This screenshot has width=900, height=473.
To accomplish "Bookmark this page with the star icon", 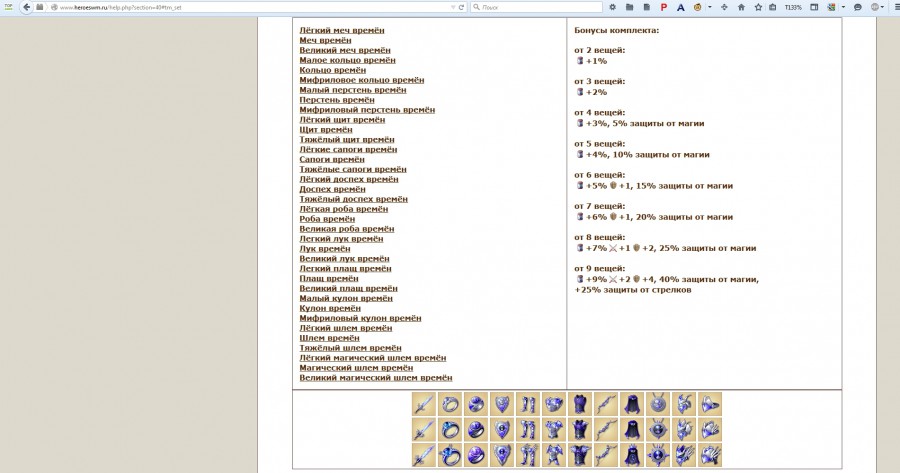I will click(758, 7).
